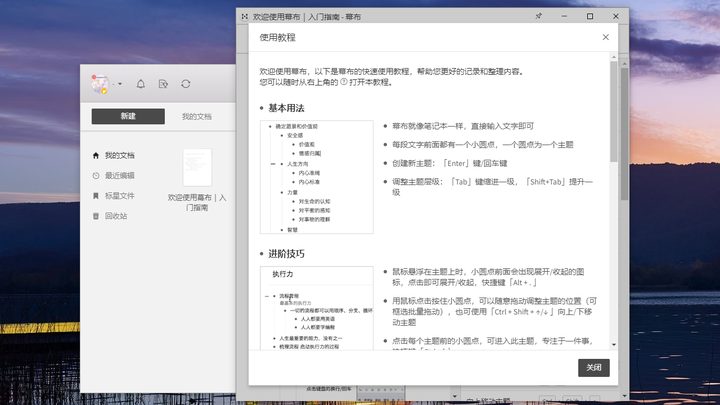This screenshot has width=720, height=405.
Task: Click the tutorial scrollbar down arrow
Action: pyautogui.click(x=614, y=345)
